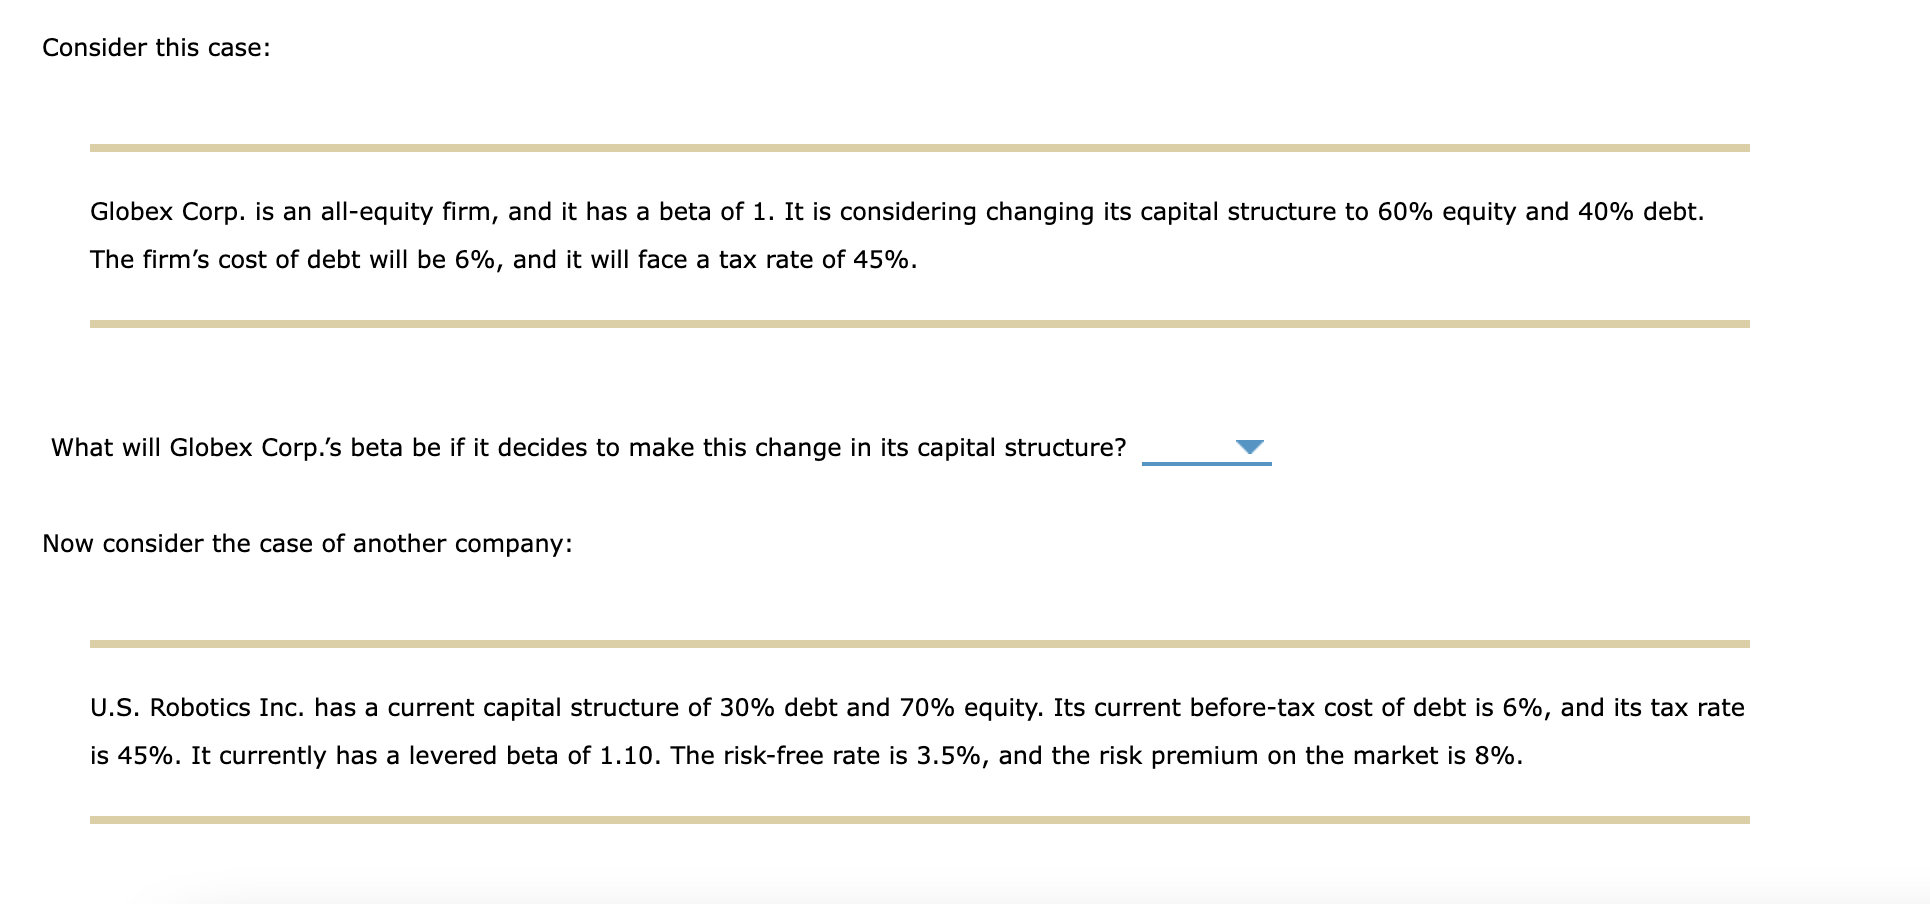Click the Globex Corp. case description box
This screenshot has width=1930, height=904.
click(x=900, y=235)
